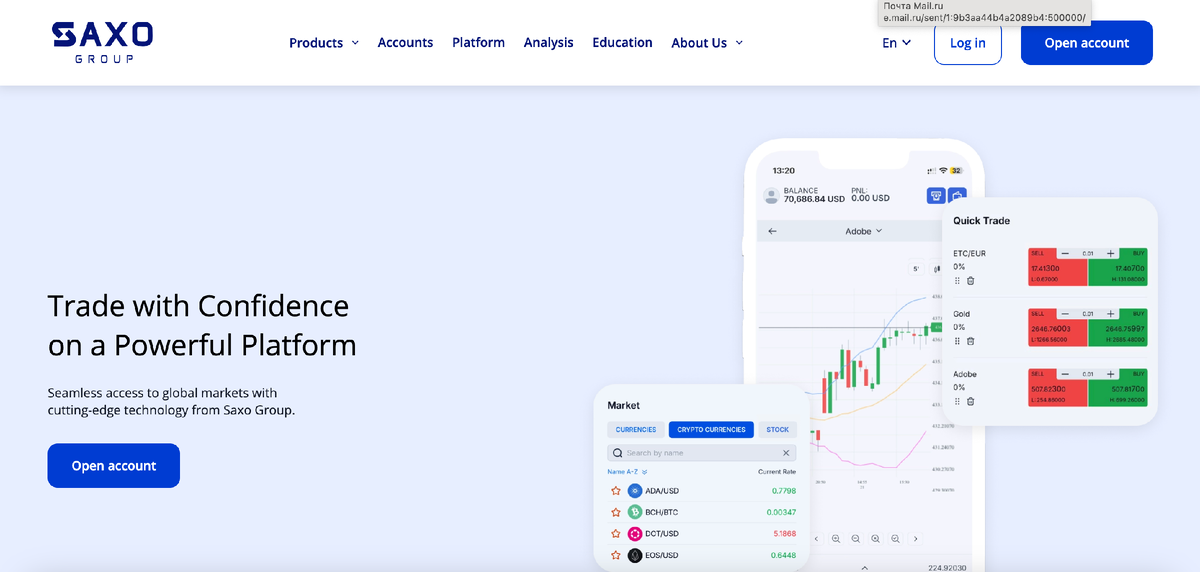Click the Search by name field

pyautogui.click(x=702, y=453)
